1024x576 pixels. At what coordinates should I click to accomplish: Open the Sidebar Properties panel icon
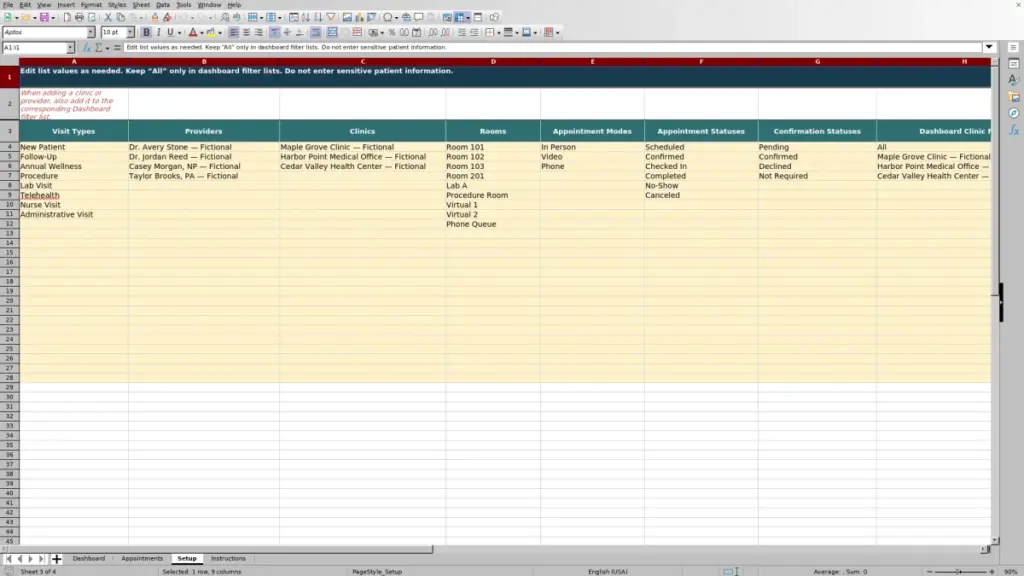tap(1014, 64)
